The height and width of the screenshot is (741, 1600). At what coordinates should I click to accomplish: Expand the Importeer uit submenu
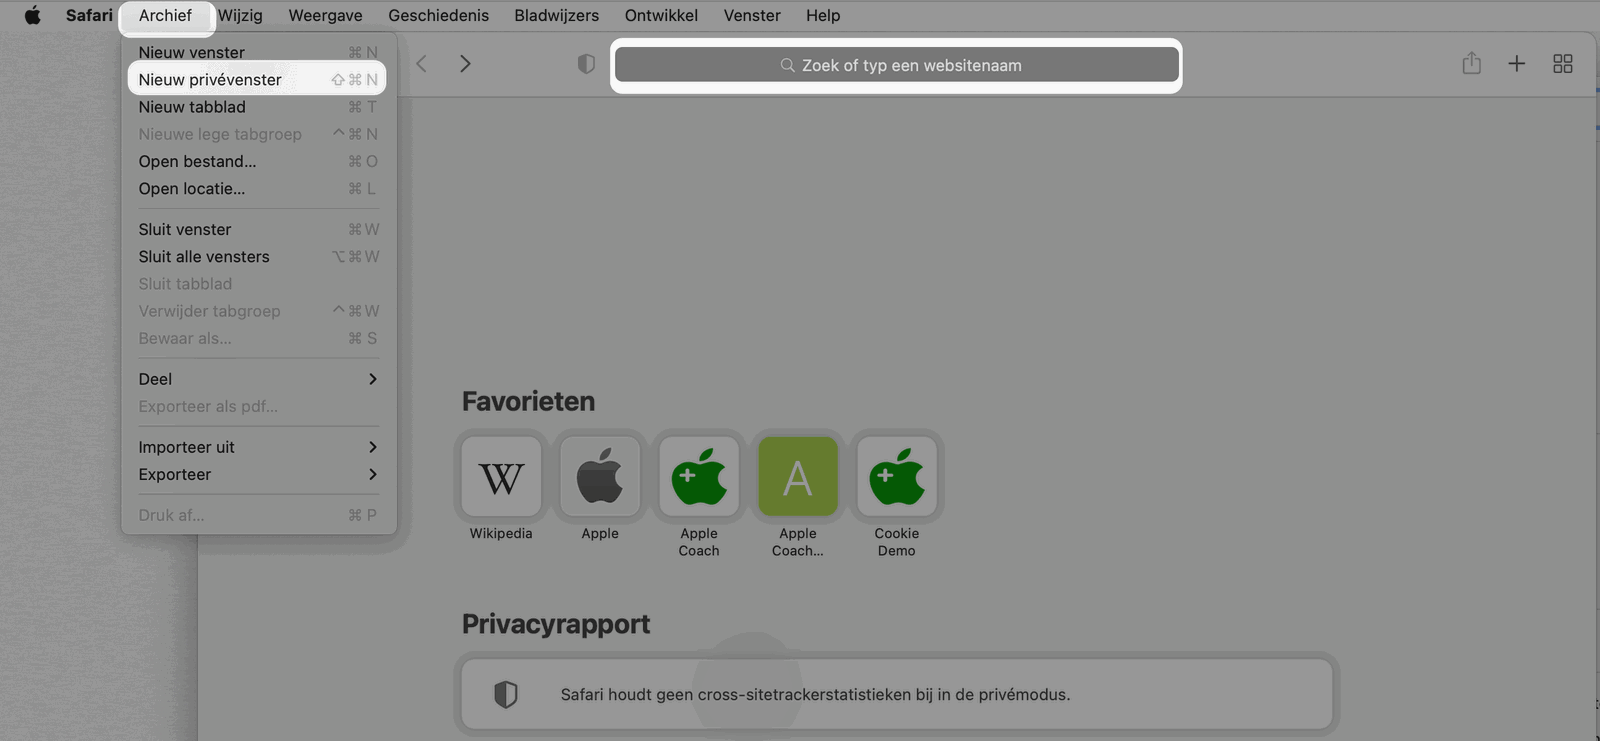tap(258, 447)
